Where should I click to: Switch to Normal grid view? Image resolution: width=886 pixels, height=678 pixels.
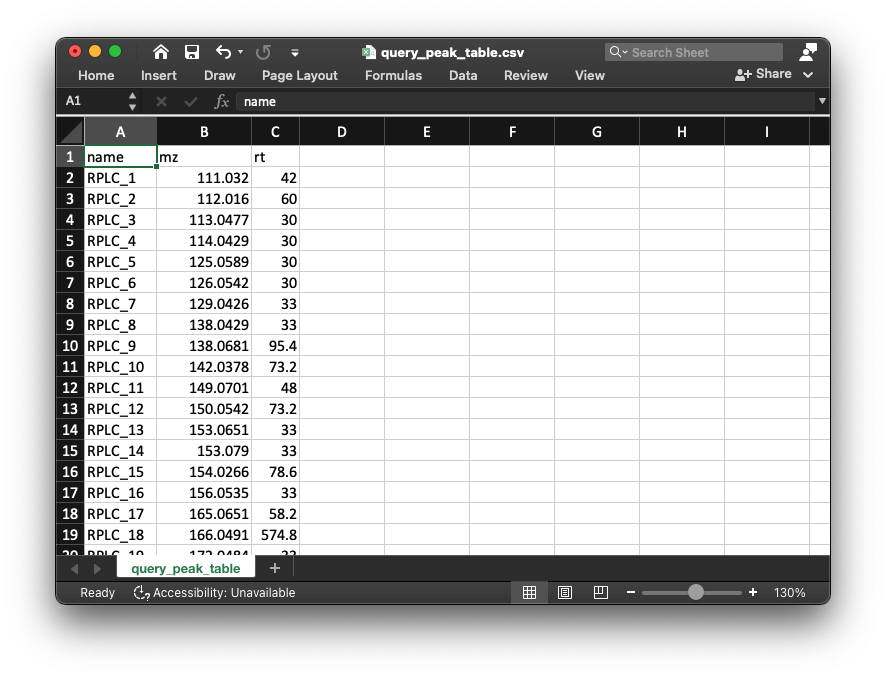(529, 592)
